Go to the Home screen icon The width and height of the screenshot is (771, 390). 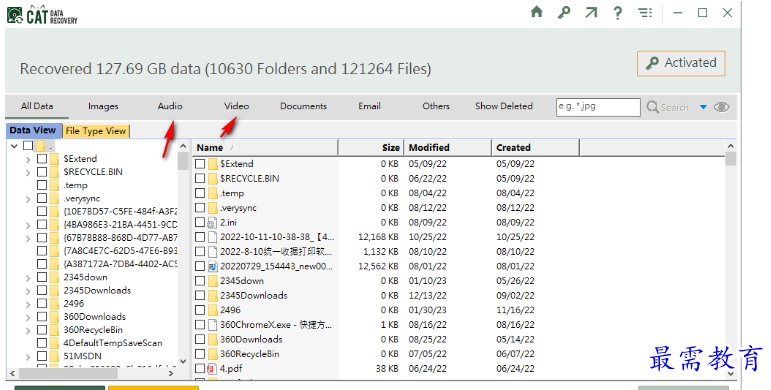[536, 12]
